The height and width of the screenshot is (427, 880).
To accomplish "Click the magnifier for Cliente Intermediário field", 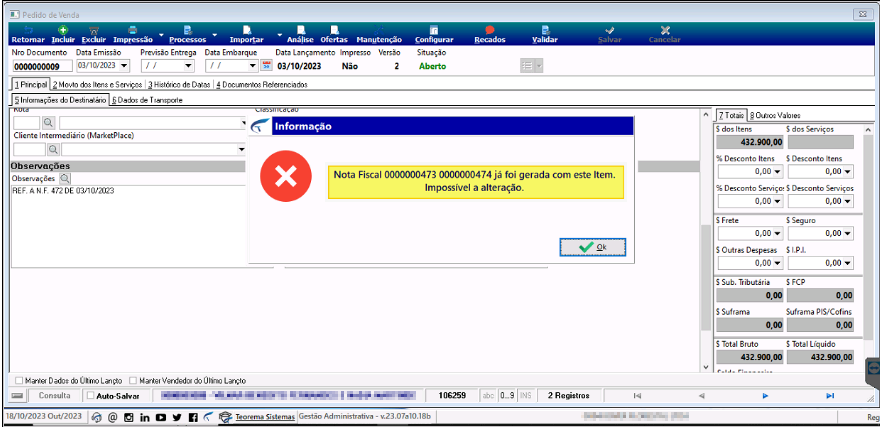I will tap(53, 149).
